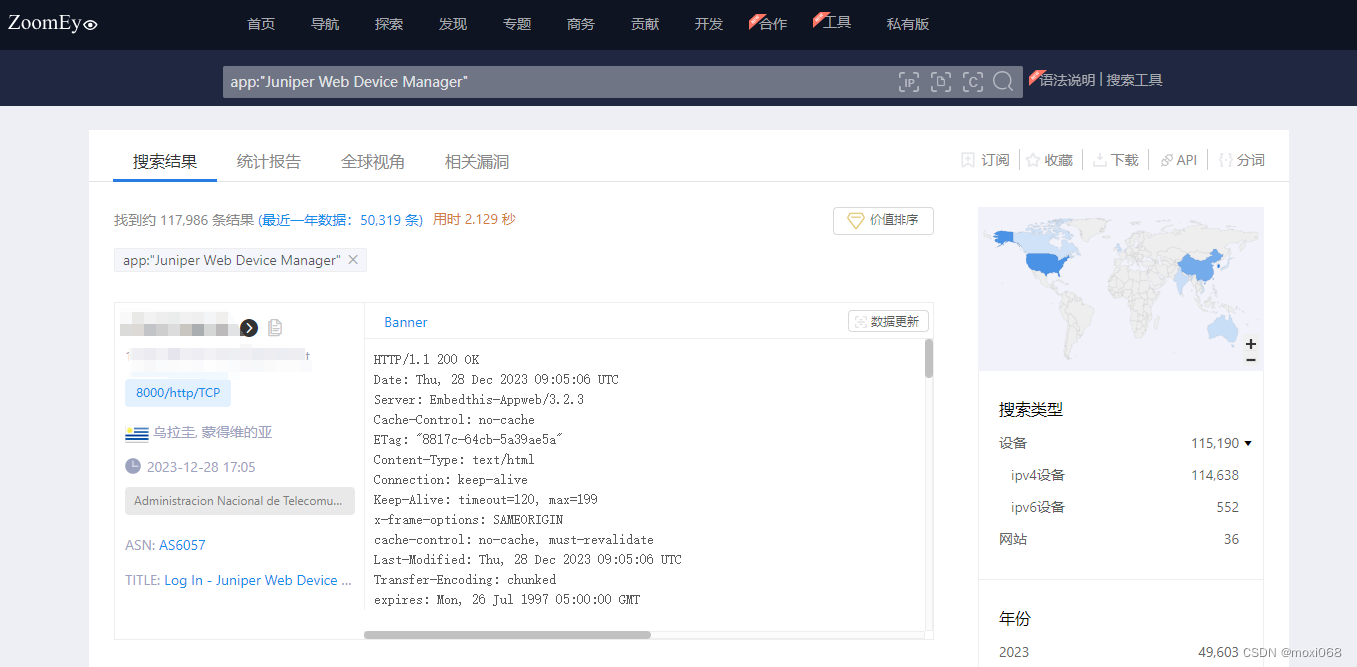Remove the app filter tag with X
This screenshot has width=1357, height=667.
(x=353, y=260)
